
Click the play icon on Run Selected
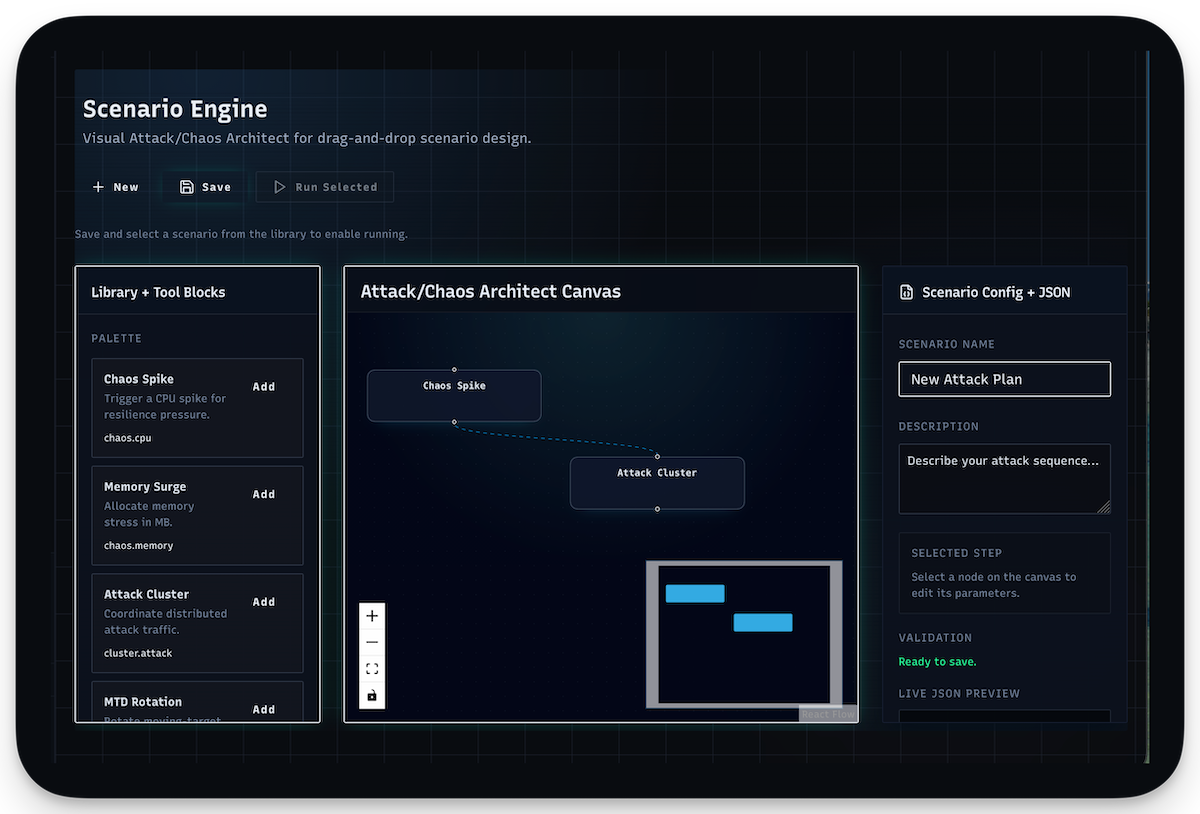point(279,187)
